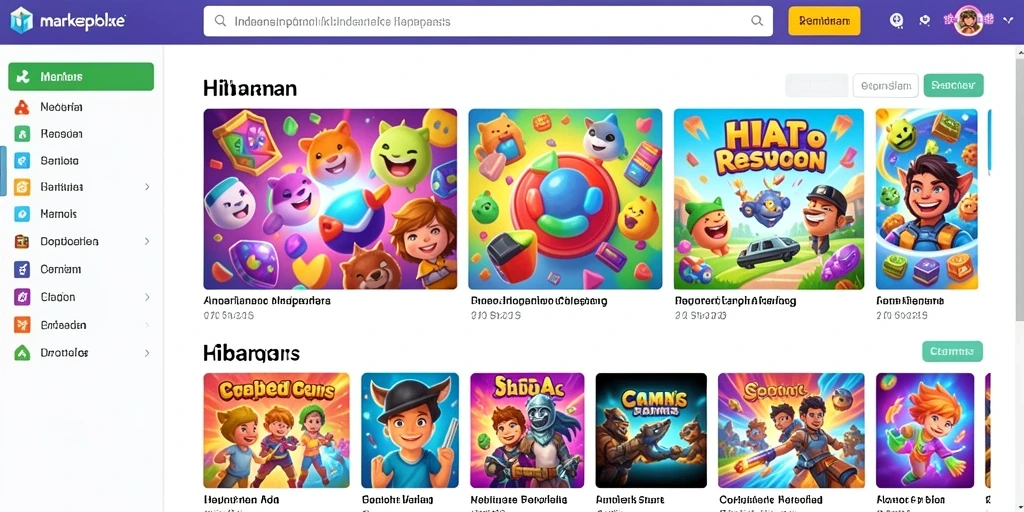The image size is (1024, 512).
Task: Select the green Menters sidebar item
Action: pos(81,76)
